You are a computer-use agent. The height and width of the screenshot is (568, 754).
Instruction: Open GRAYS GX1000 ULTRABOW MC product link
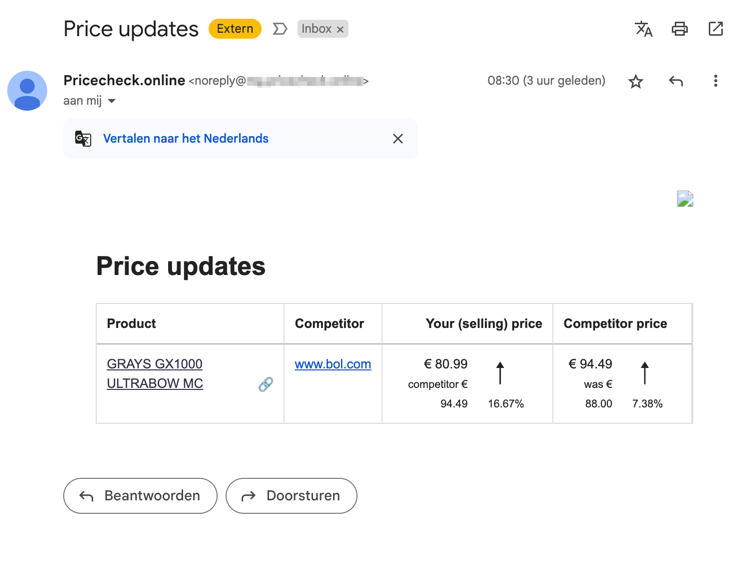[155, 374]
